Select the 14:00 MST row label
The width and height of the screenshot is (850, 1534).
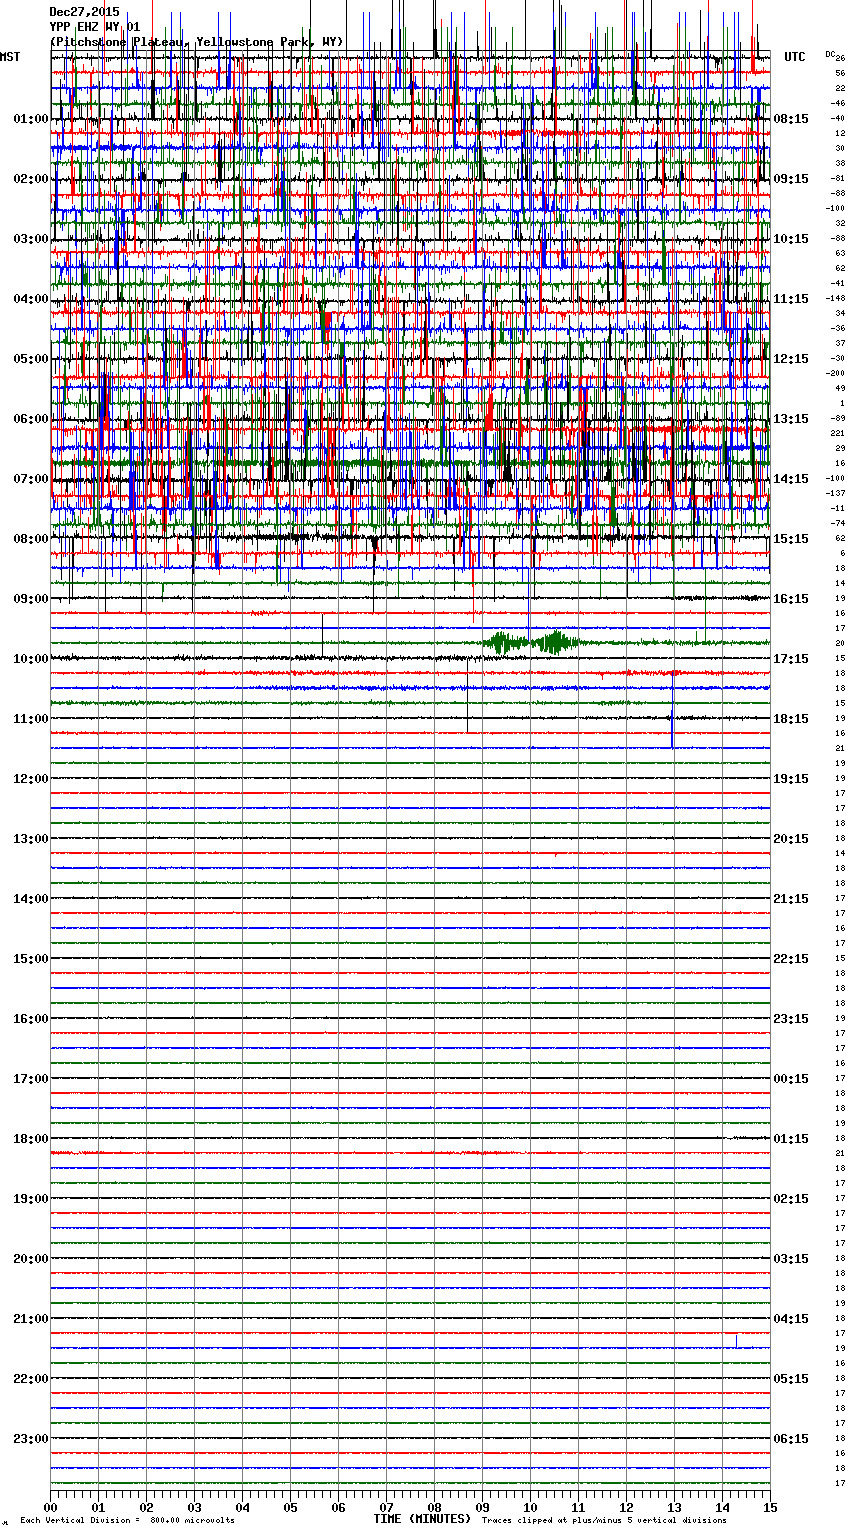pos(30,899)
